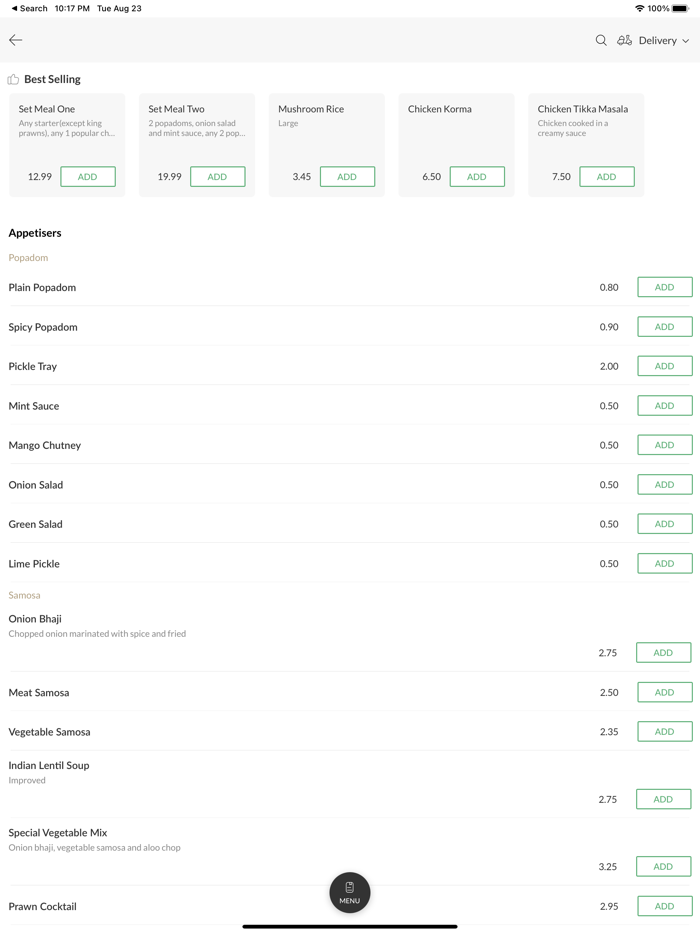This screenshot has height=934, width=700.
Task: Select the Samosa category heading
Action: pos(24,595)
